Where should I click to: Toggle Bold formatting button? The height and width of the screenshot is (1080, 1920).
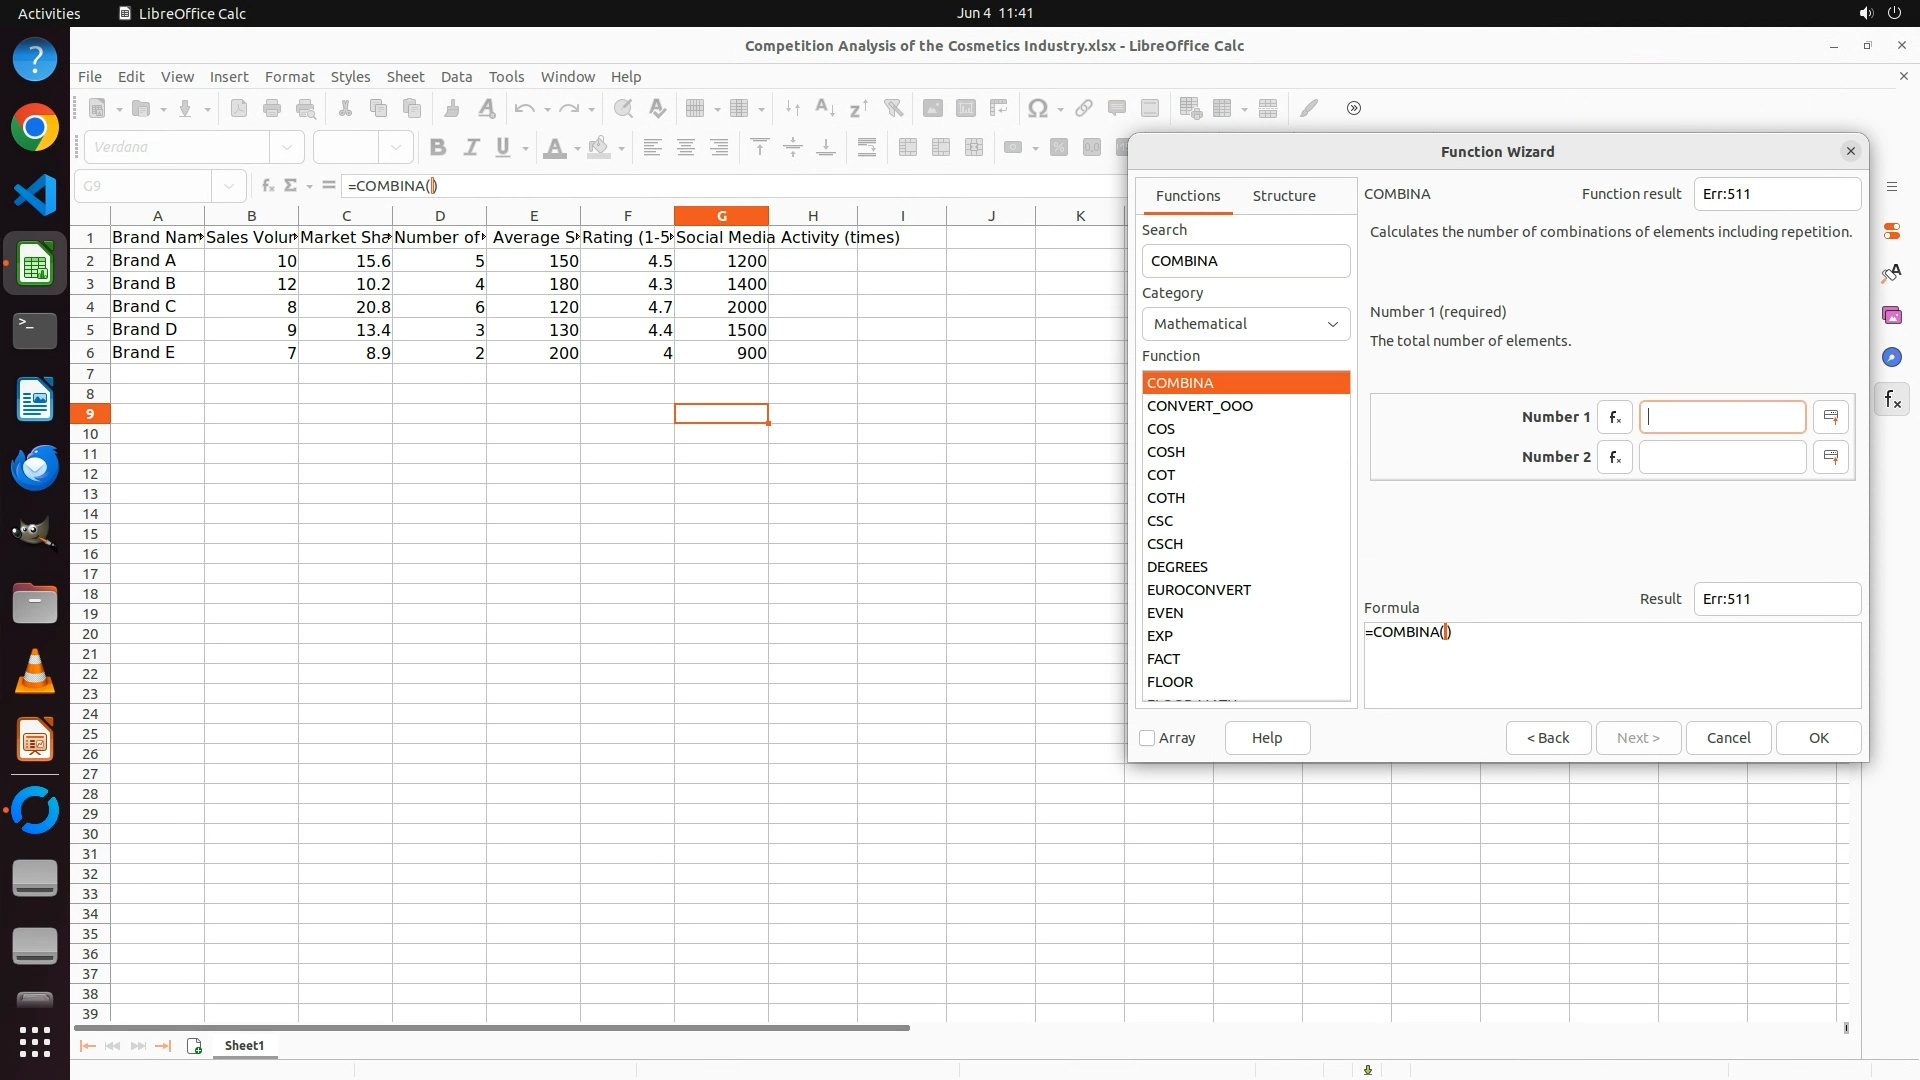tap(437, 148)
